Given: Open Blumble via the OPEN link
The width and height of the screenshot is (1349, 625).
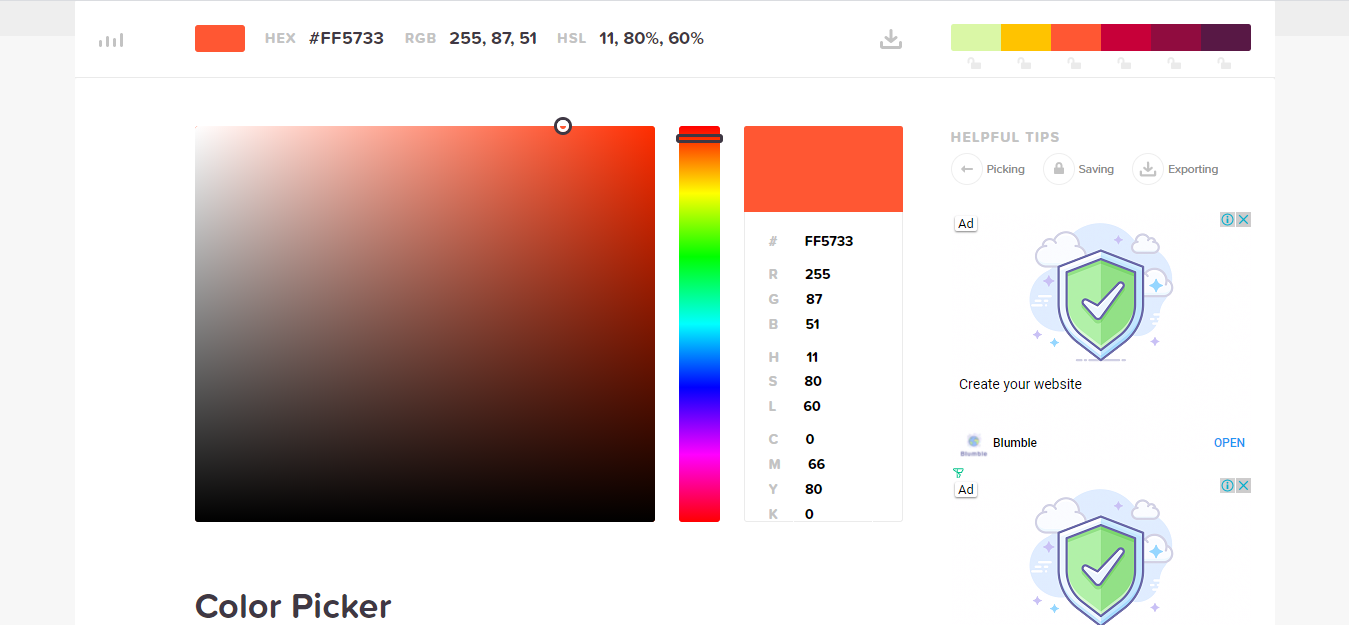Looking at the screenshot, I should click(x=1229, y=442).
